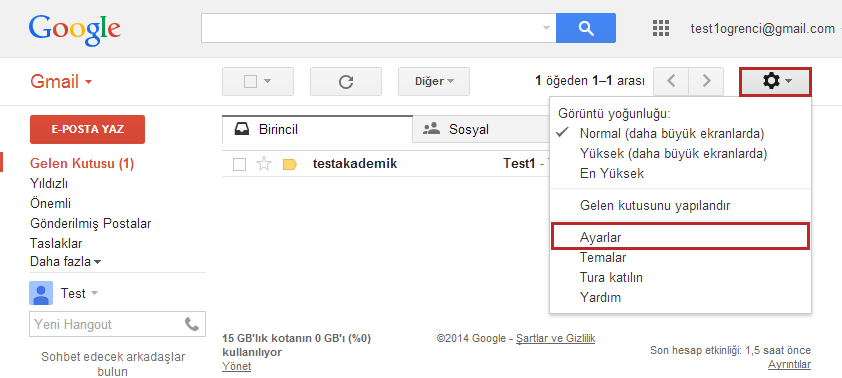Open the settings gear menu
Image resolution: width=842 pixels, height=378 pixels.
coord(775,82)
